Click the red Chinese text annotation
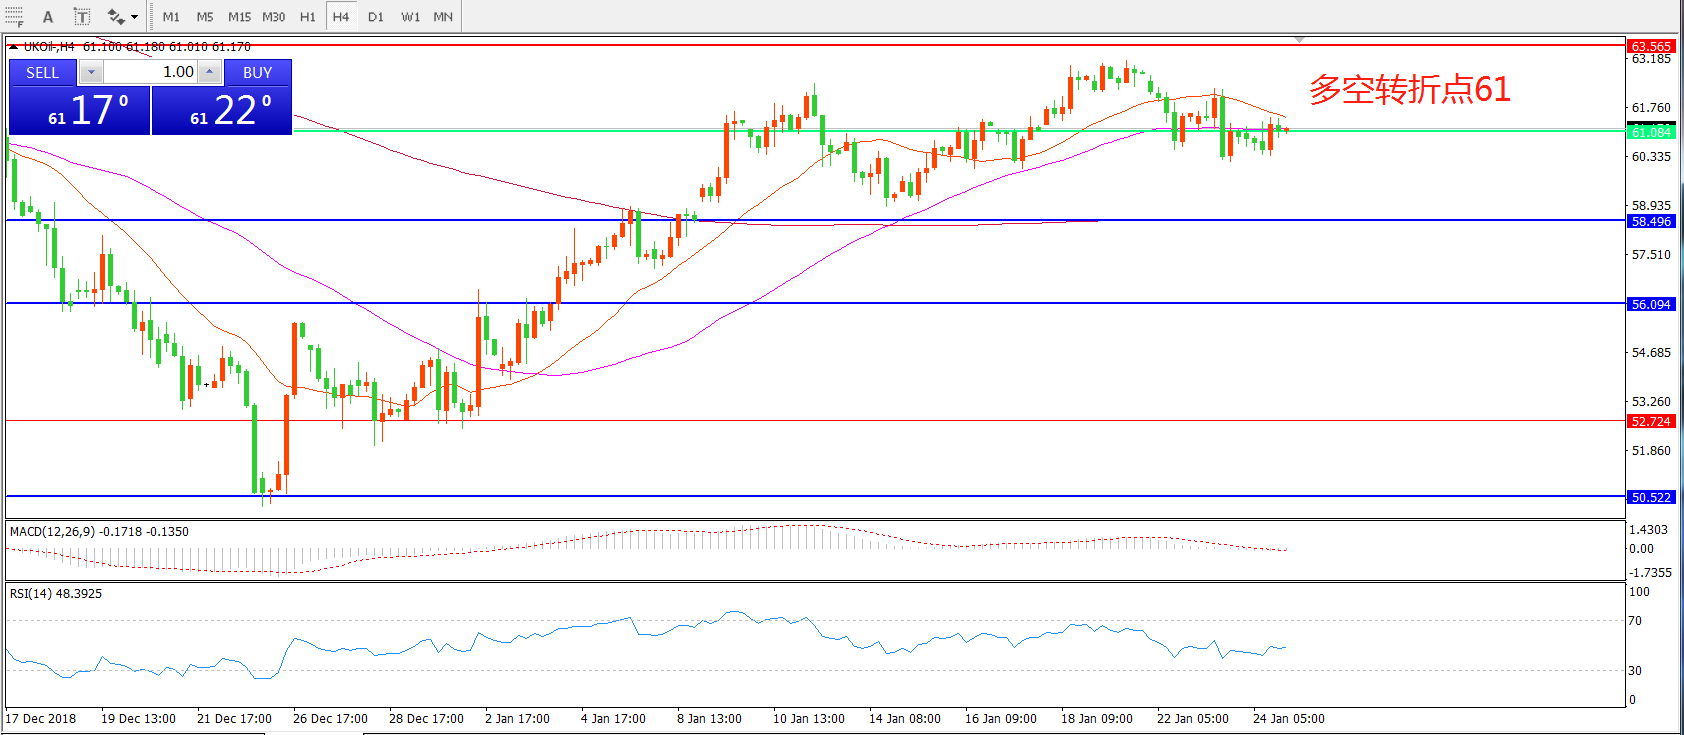This screenshot has height=735, width=1684. coord(1409,89)
